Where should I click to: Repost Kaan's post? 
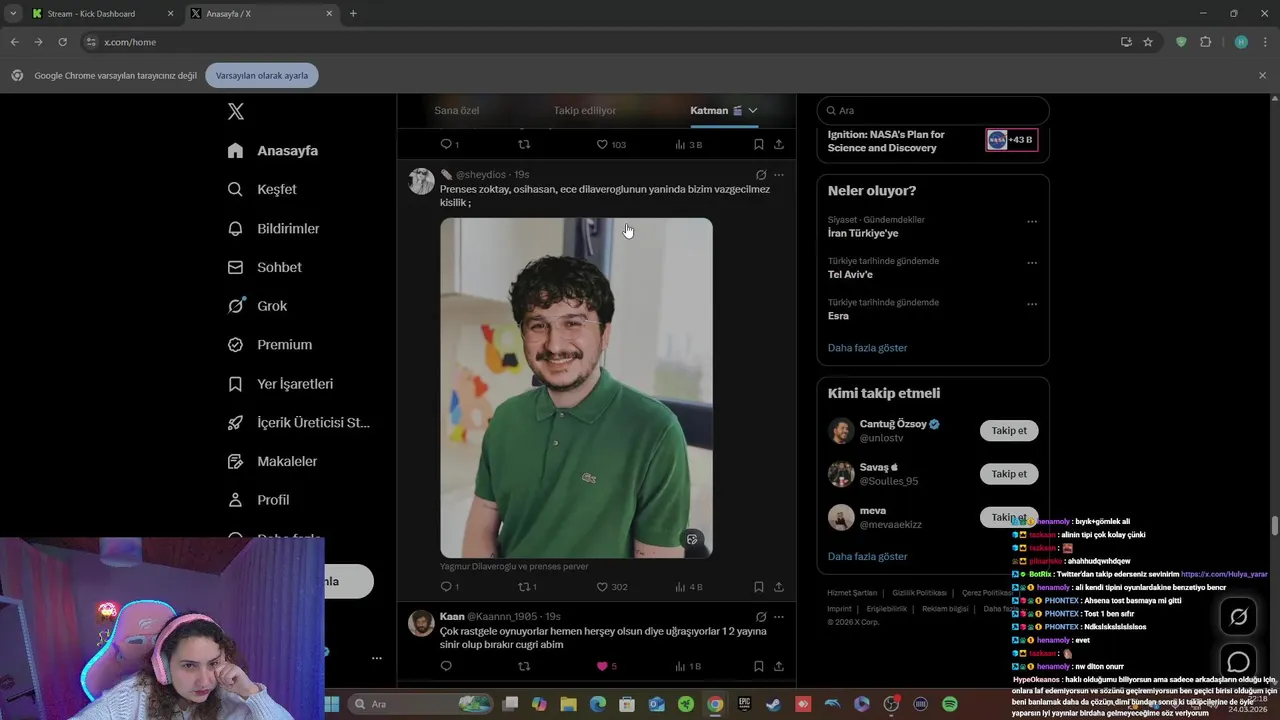pos(524,666)
